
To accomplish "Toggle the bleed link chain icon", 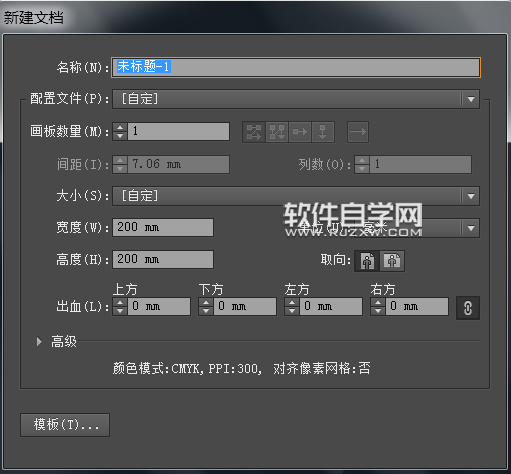I will coord(468,308).
